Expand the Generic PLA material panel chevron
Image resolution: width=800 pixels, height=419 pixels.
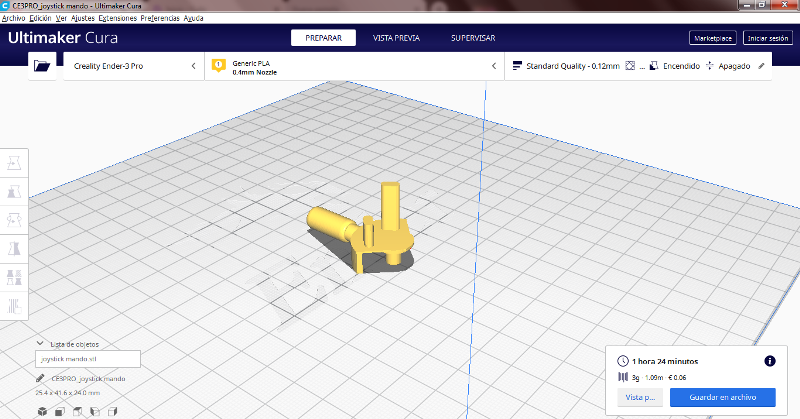pos(494,66)
